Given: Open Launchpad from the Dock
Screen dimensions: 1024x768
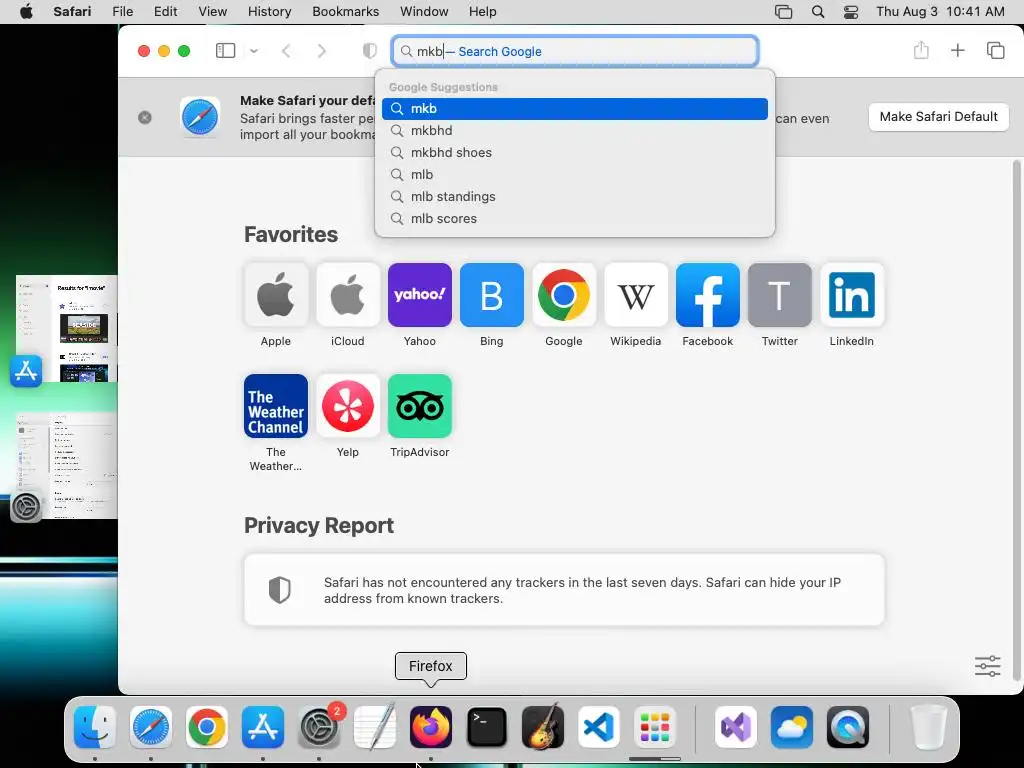Looking at the screenshot, I should pos(655,727).
